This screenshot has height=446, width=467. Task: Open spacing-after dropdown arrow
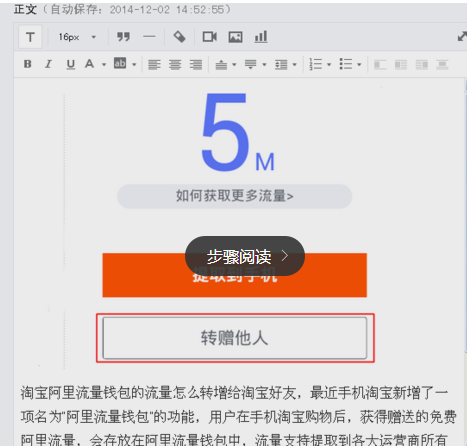point(264,64)
